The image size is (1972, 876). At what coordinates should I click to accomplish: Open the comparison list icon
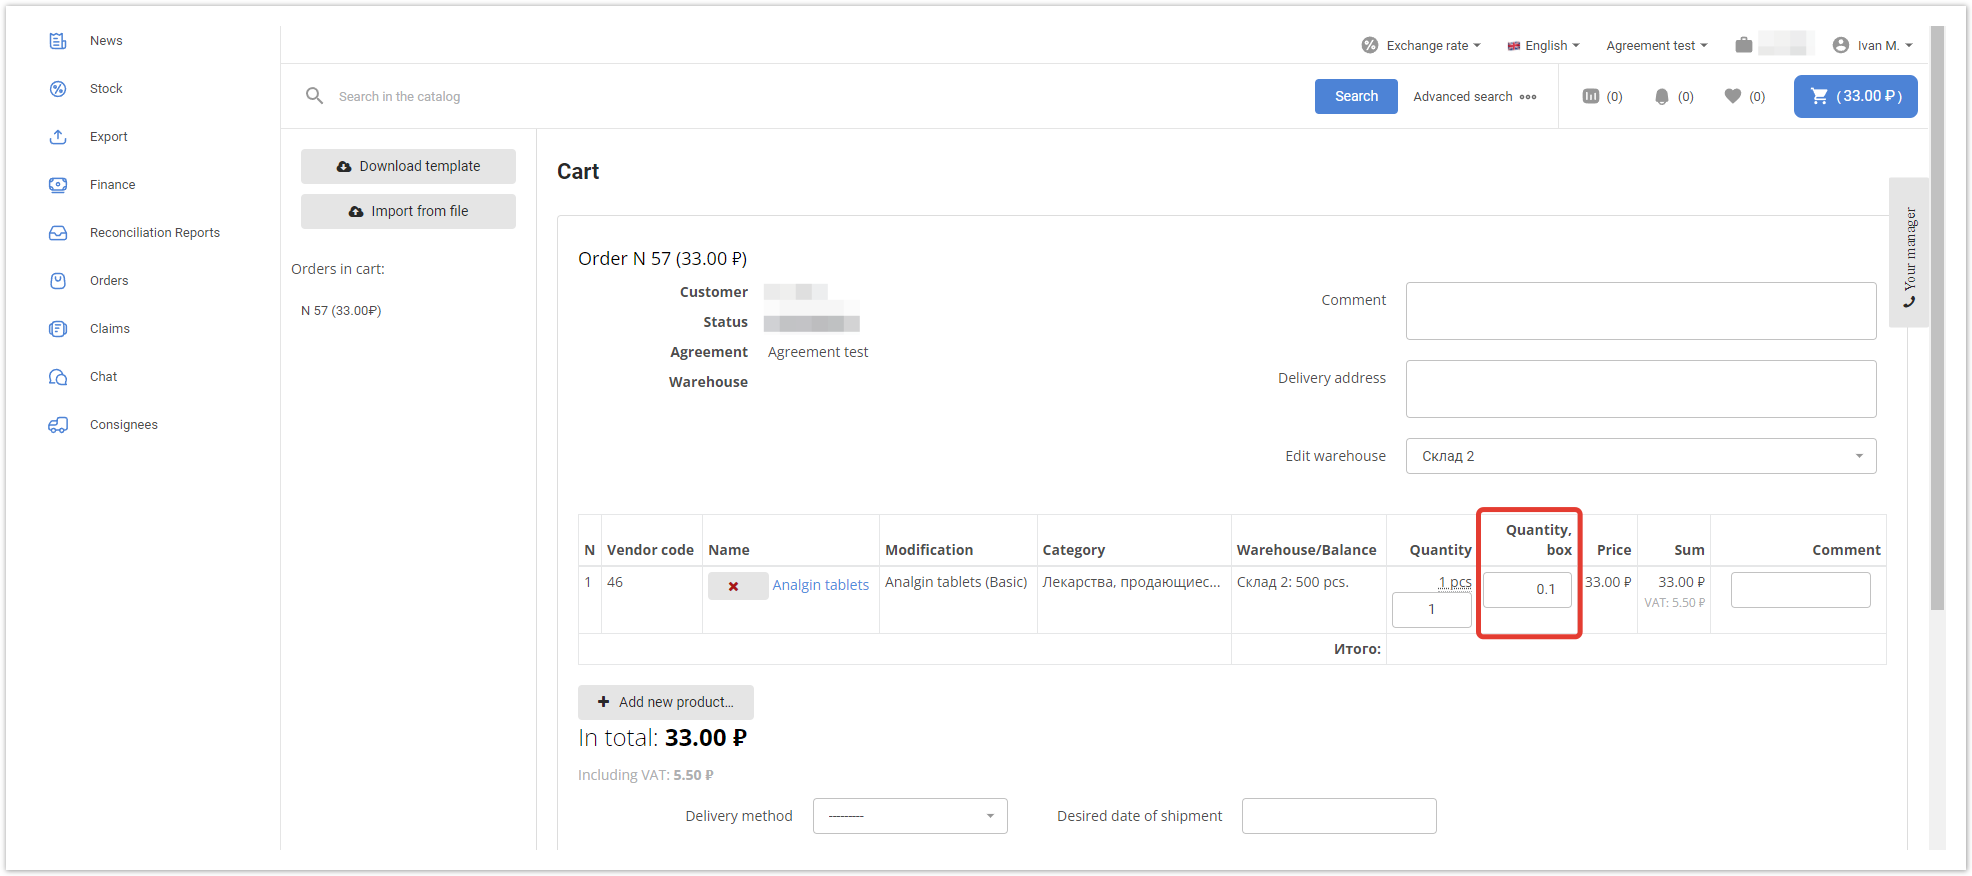pos(1590,96)
